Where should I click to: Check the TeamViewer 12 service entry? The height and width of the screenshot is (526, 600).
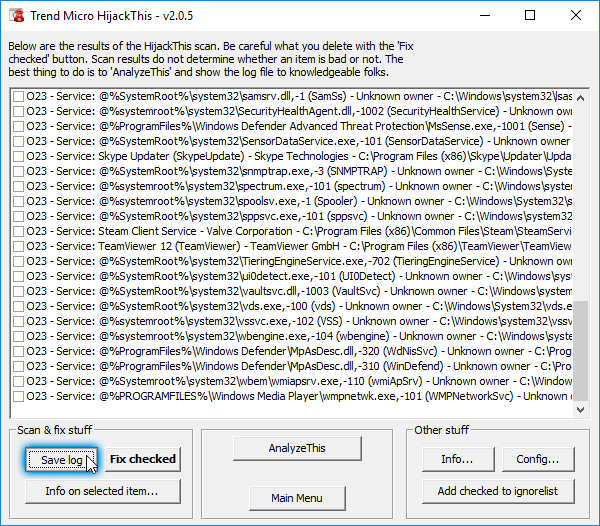[x=18, y=246]
